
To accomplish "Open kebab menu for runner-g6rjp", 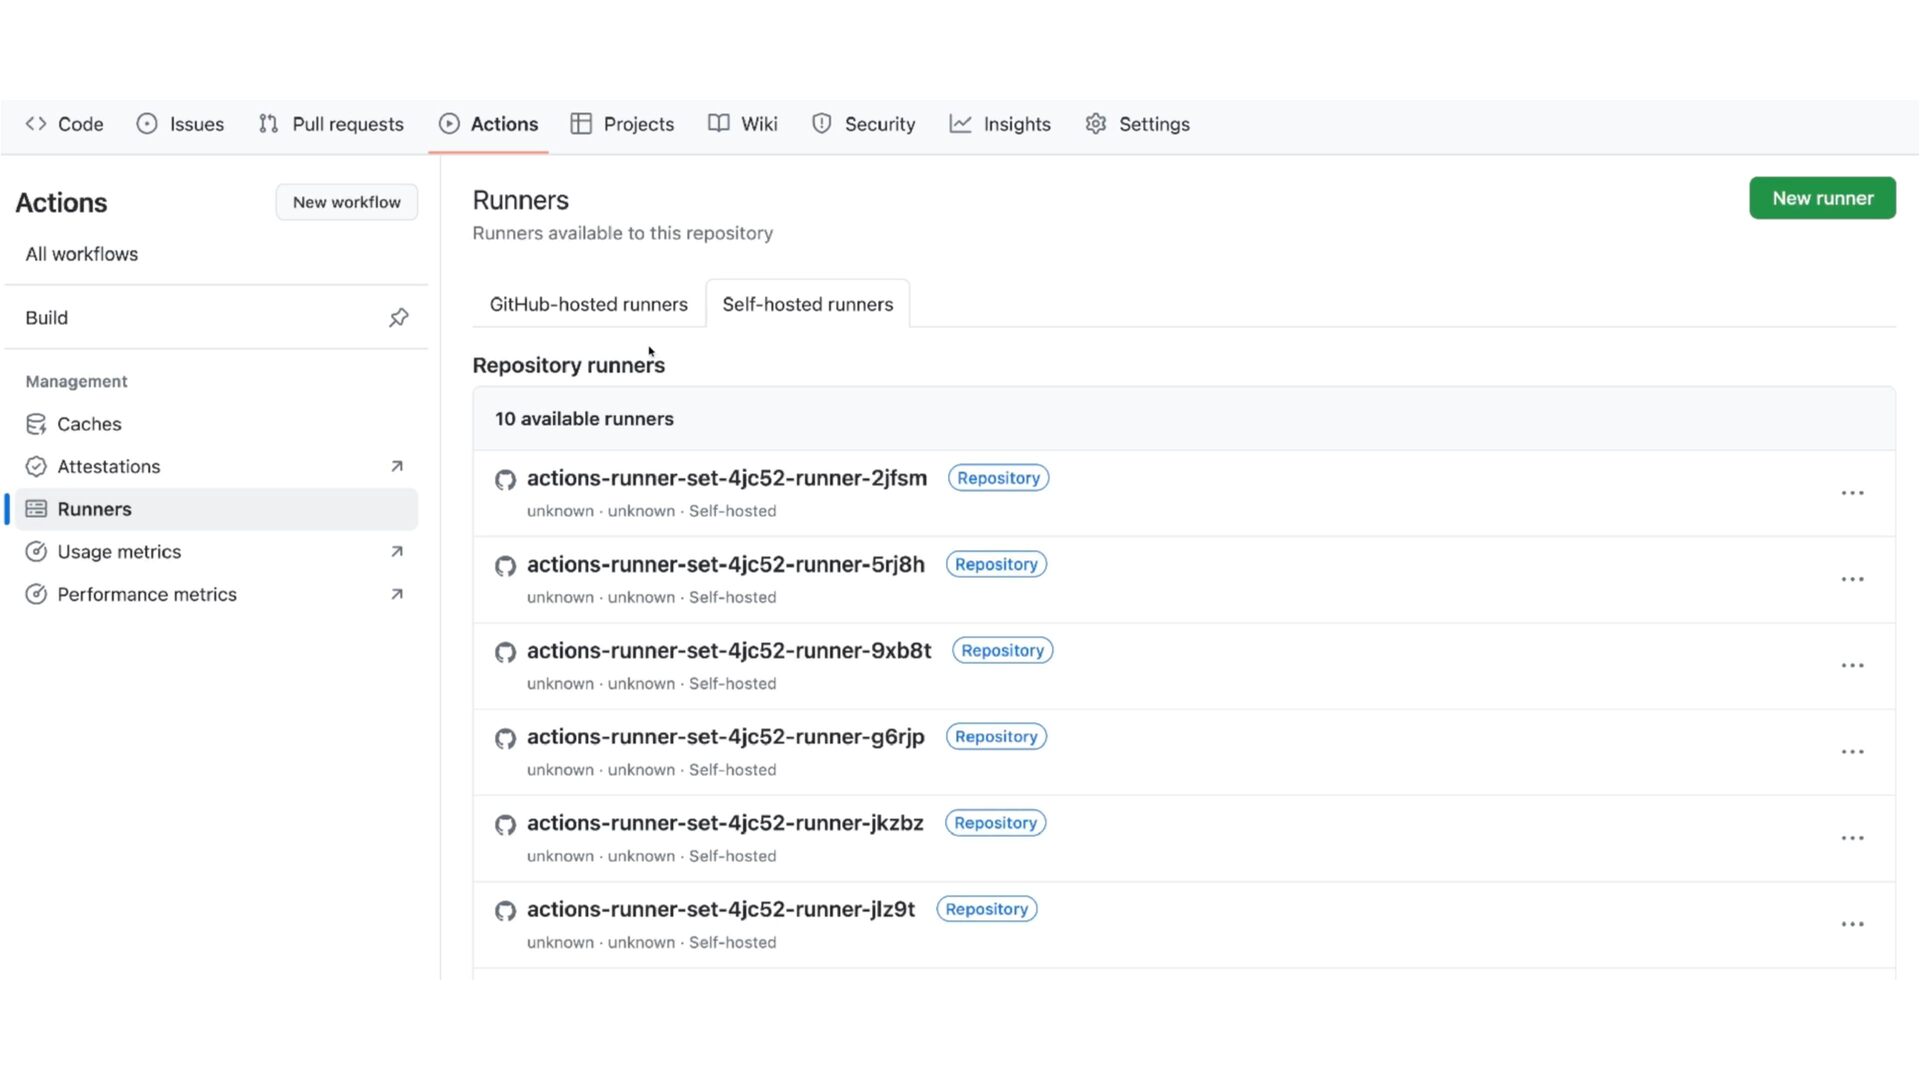I will coord(1852,752).
